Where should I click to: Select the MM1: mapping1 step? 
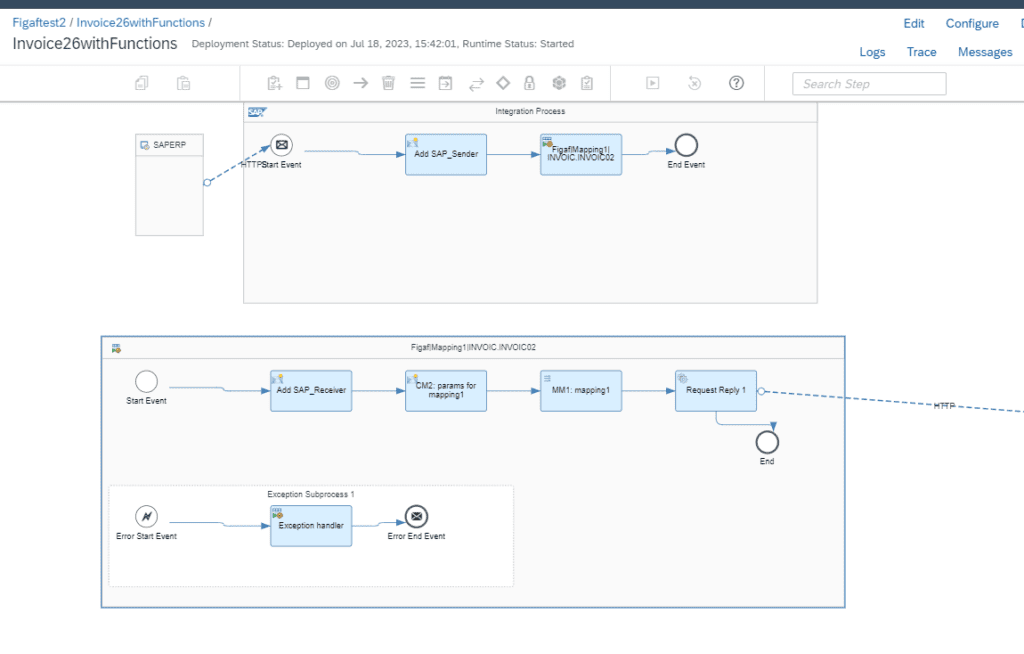pos(581,391)
